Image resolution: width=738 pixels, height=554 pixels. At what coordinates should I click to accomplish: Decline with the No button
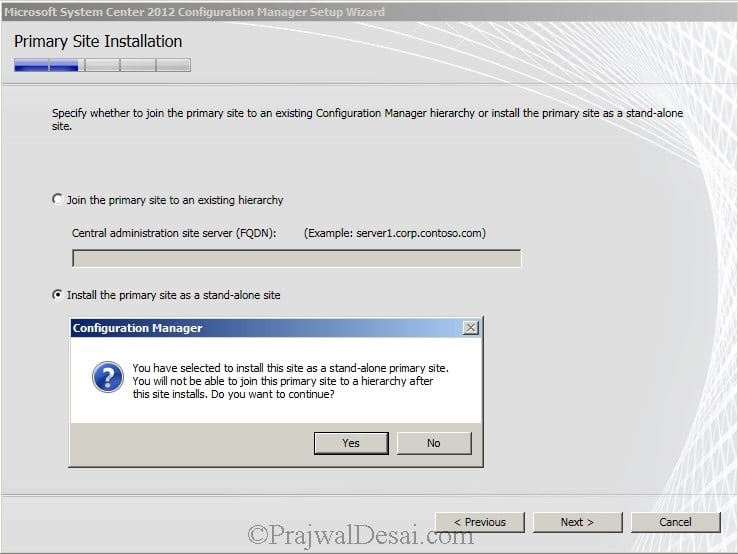(x=434, y=443)
